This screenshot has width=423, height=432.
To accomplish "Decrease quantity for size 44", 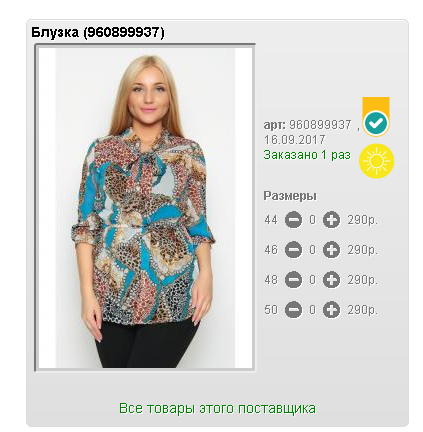I will (x=293, y=220).
